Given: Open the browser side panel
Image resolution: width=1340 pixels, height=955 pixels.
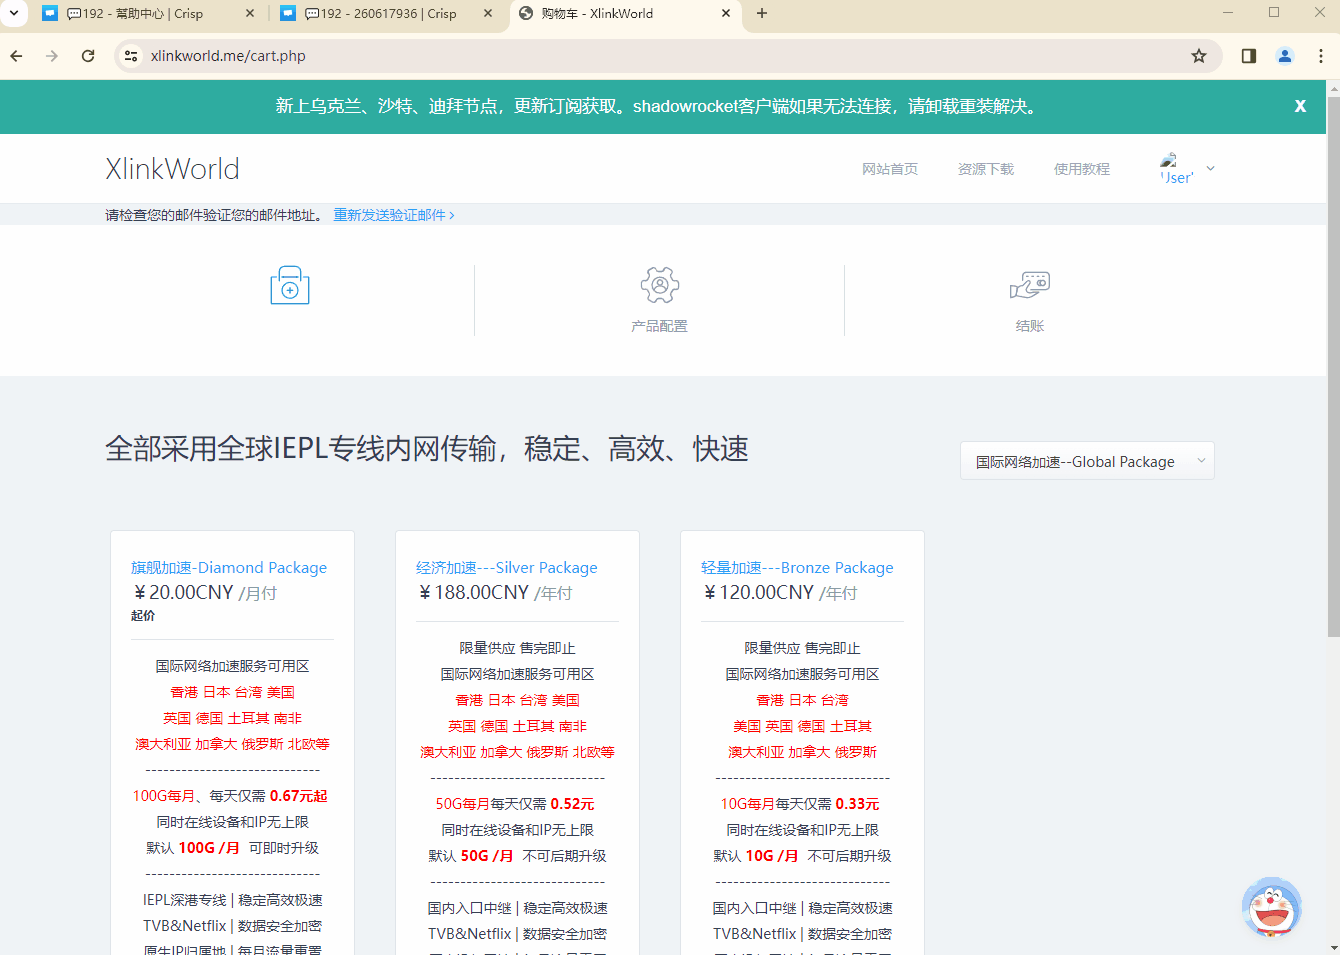Looking at the screenshot, I should coord(1248,56).
